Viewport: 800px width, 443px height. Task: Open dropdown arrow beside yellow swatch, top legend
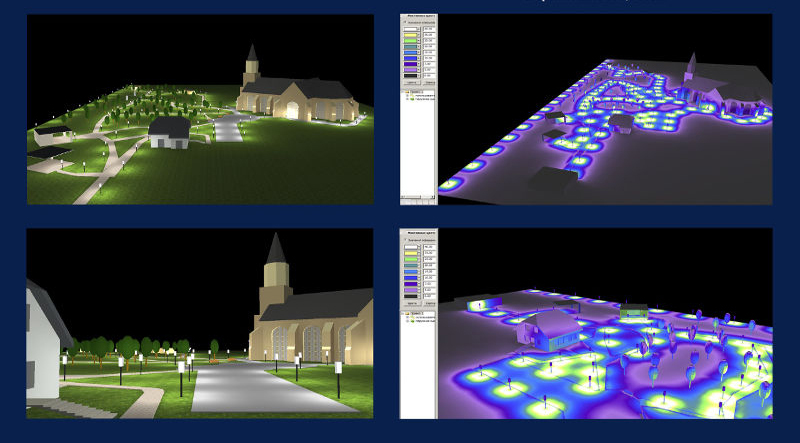[x=418, y=35]
